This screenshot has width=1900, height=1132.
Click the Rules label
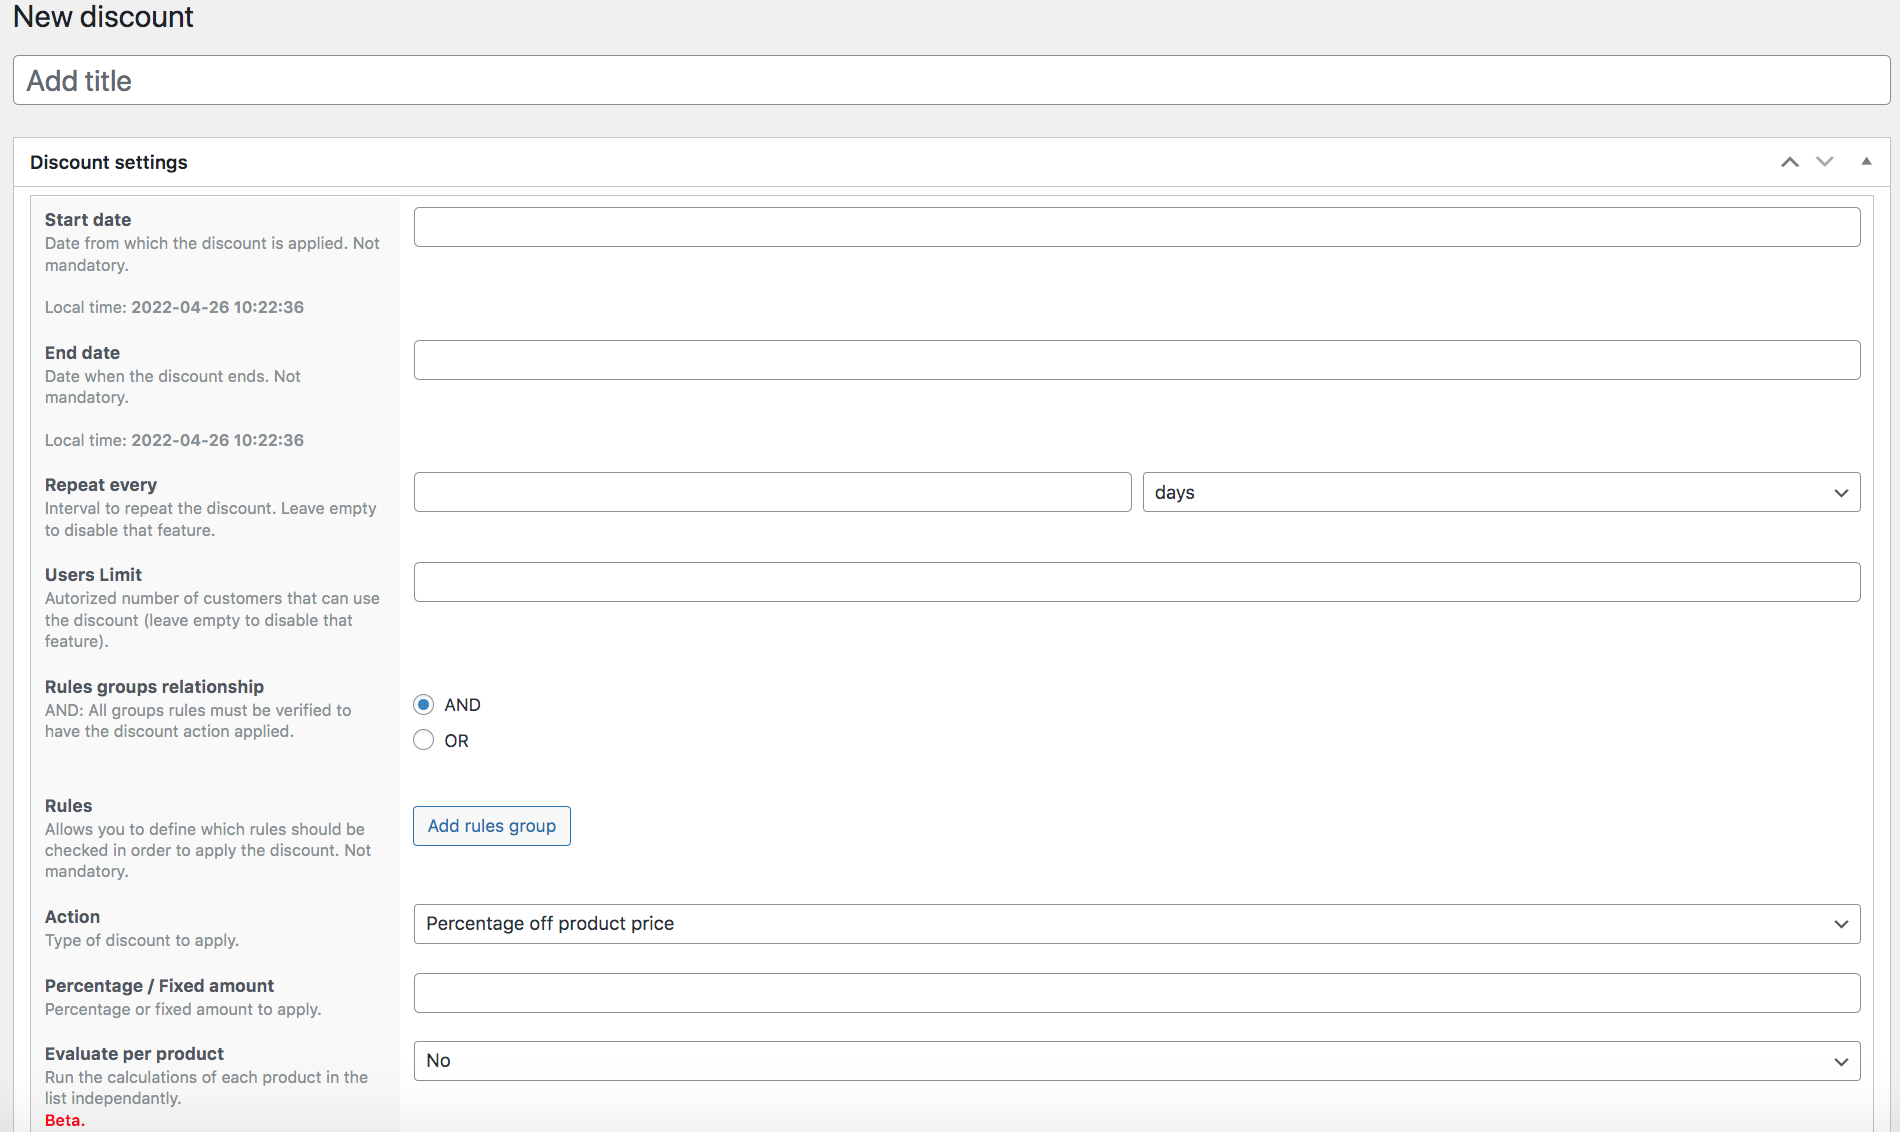[x=68, y=806]
